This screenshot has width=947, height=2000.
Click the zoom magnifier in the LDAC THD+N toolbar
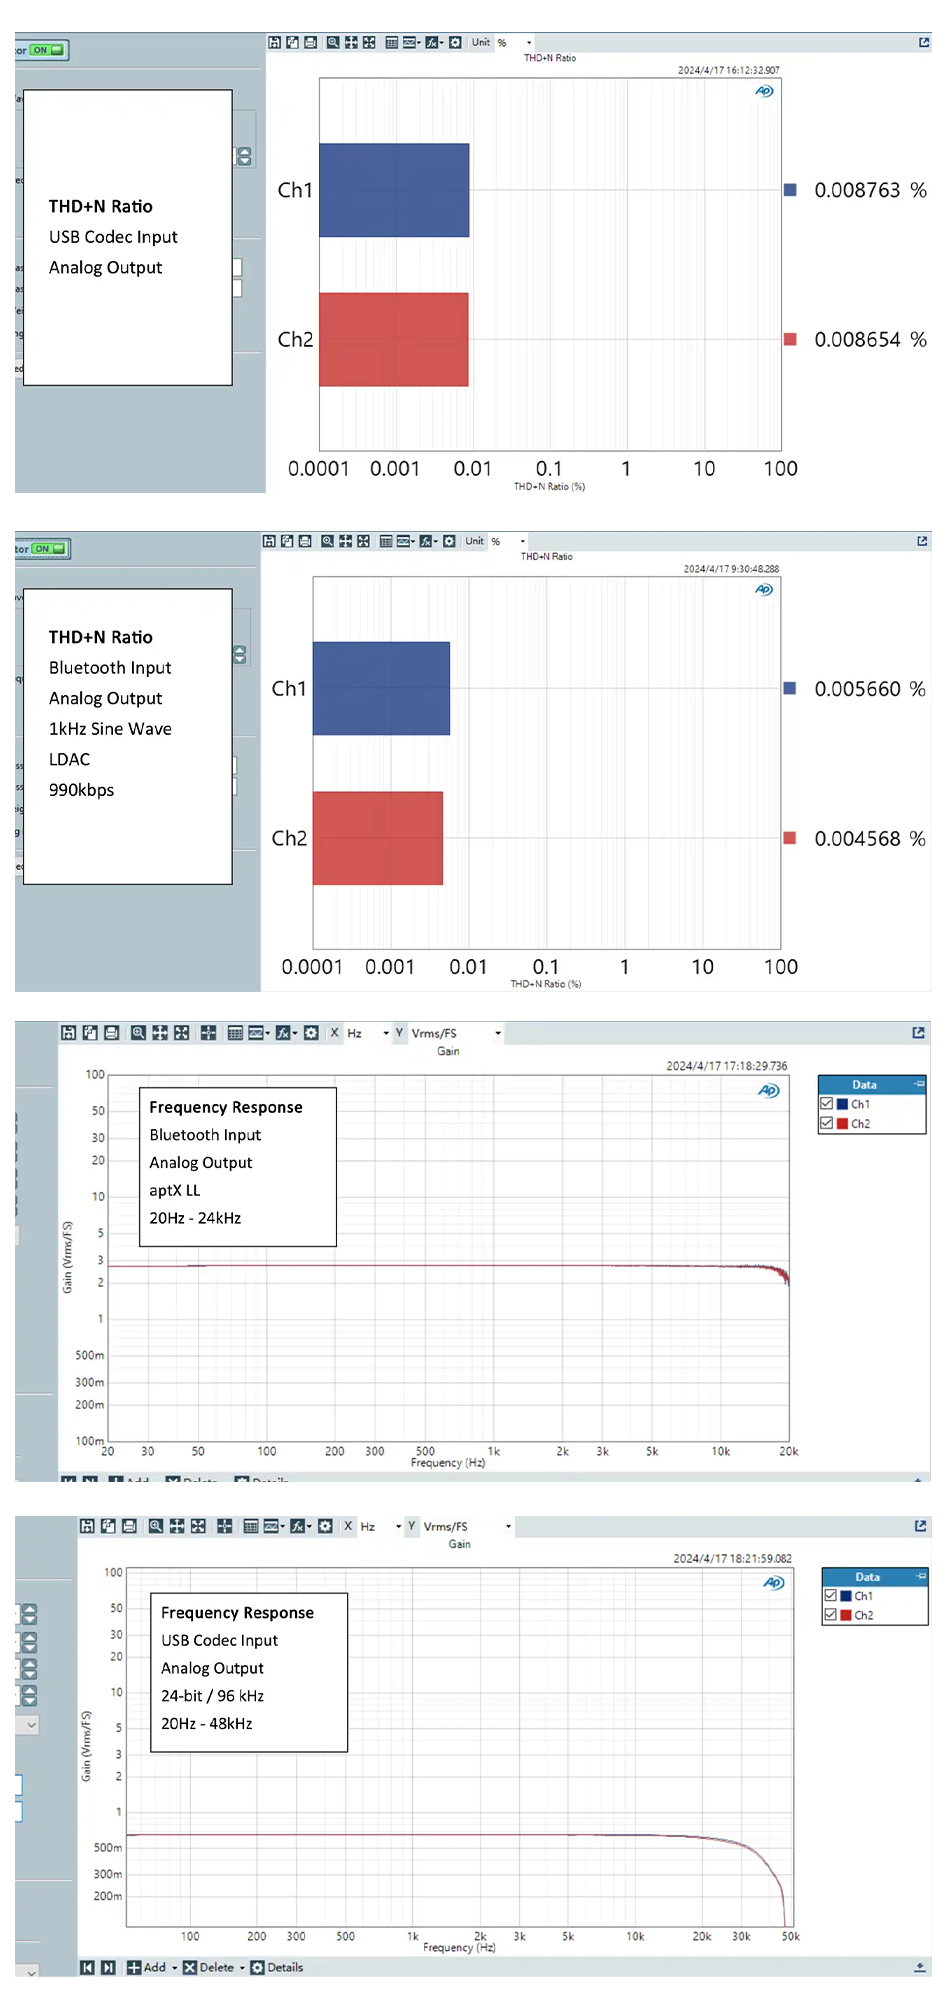327,541
